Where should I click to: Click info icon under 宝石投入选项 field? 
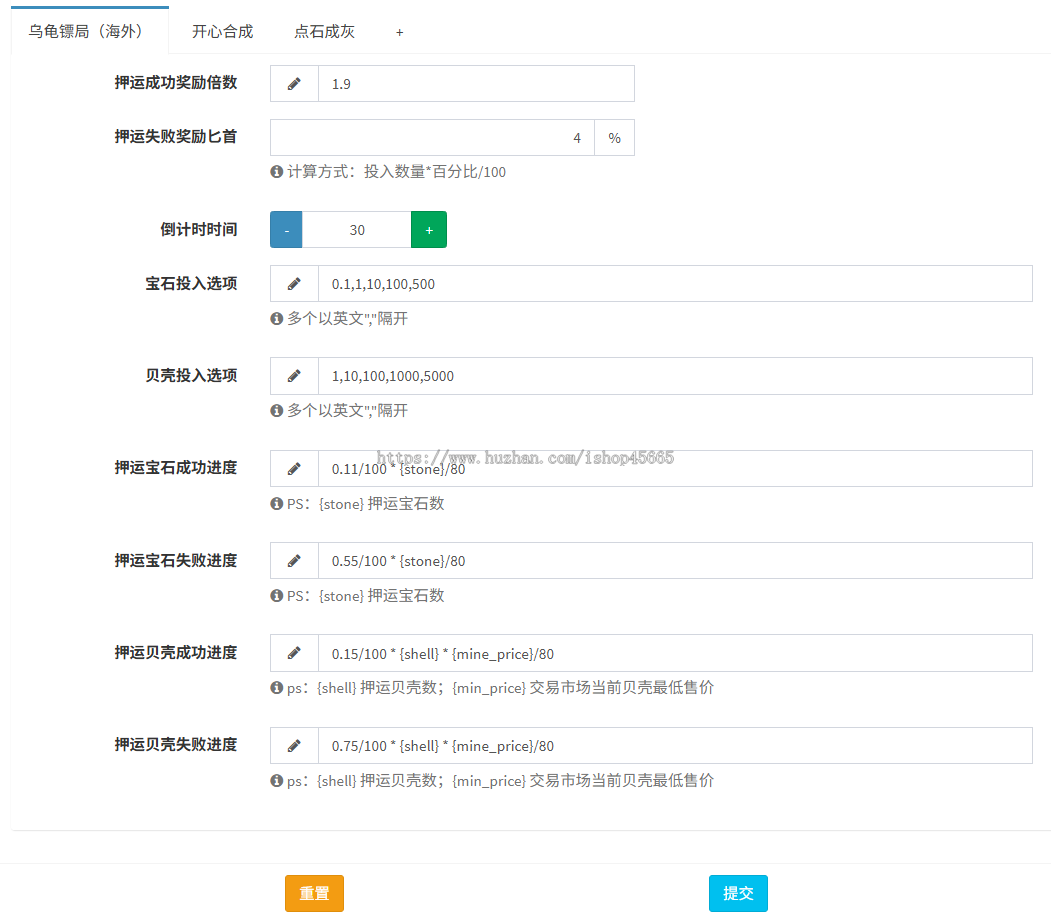pyautogui.click(x=276, y=318)
